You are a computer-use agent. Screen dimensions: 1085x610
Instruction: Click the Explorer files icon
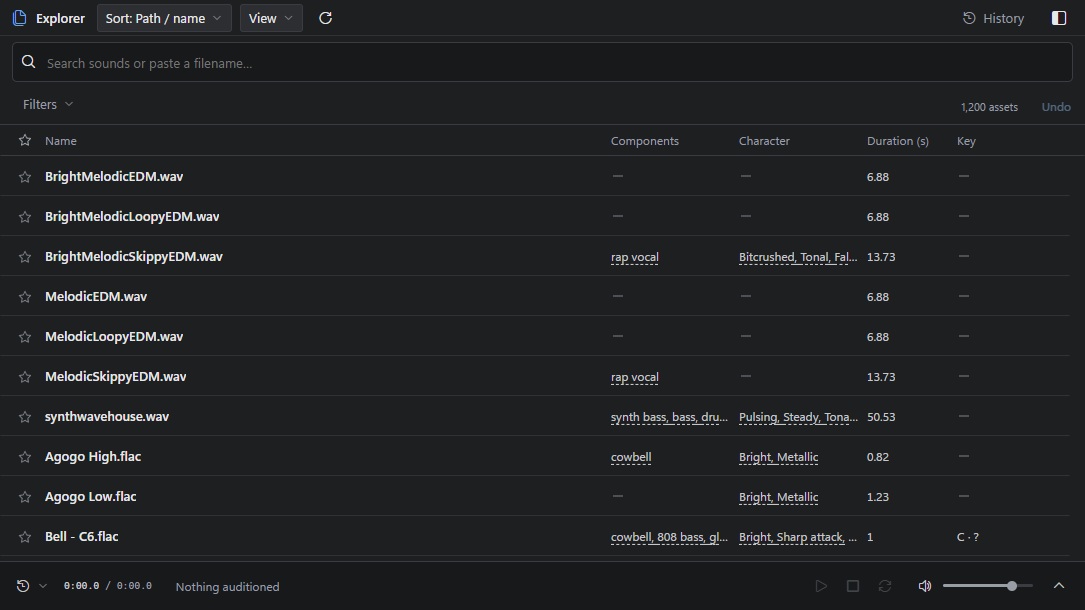click(x=19, y=18)
